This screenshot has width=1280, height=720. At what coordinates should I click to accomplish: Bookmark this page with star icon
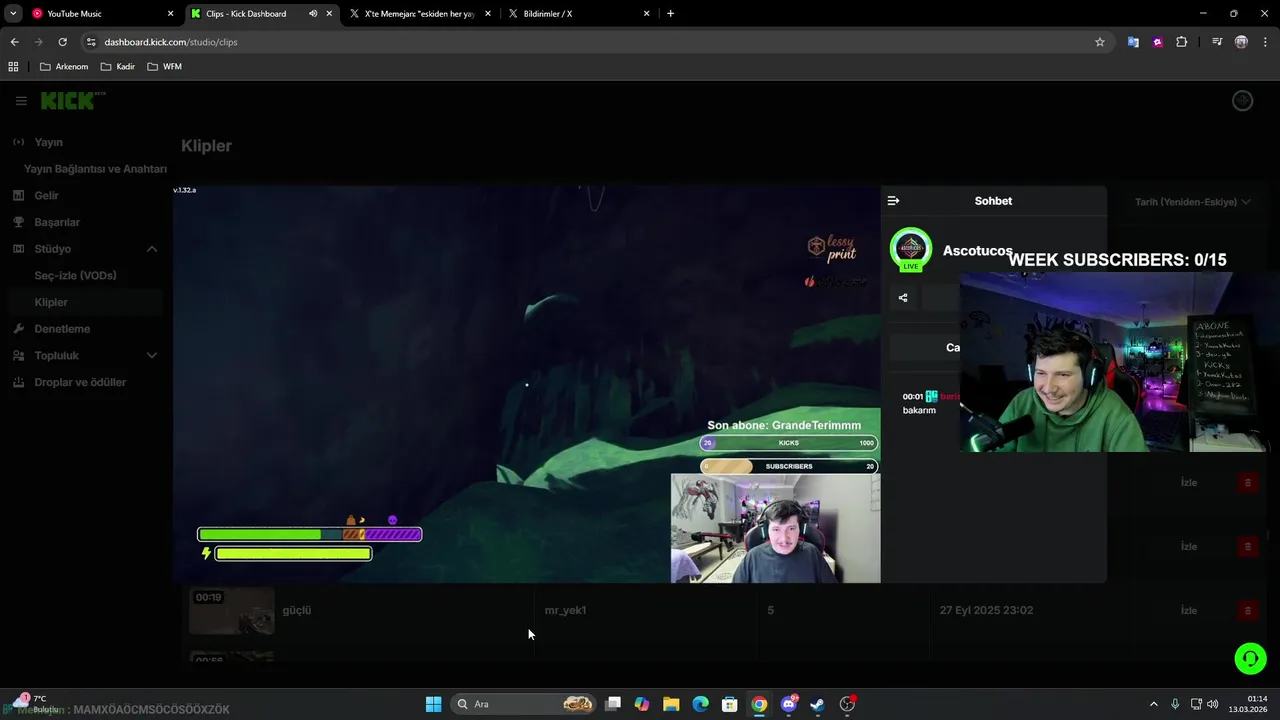(1100, 42)
